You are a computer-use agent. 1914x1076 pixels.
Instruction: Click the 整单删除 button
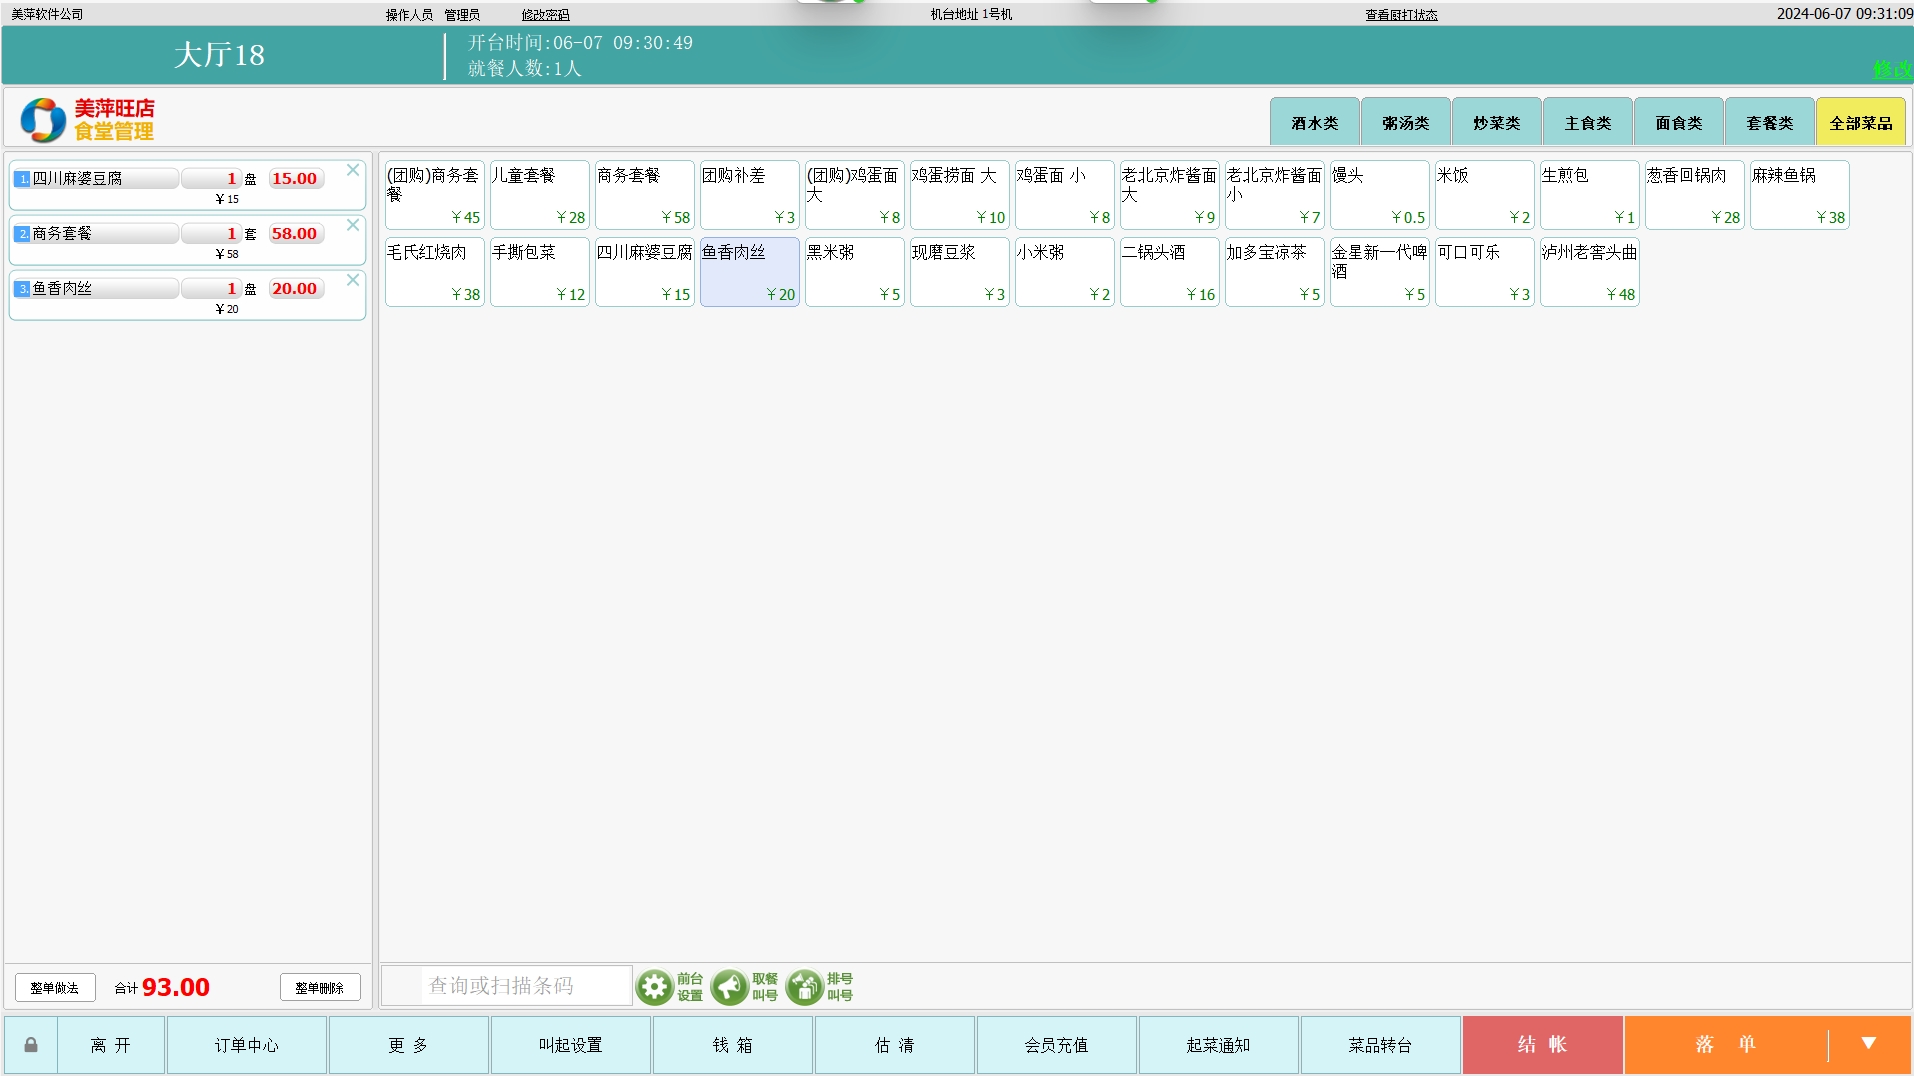[320, 988]
